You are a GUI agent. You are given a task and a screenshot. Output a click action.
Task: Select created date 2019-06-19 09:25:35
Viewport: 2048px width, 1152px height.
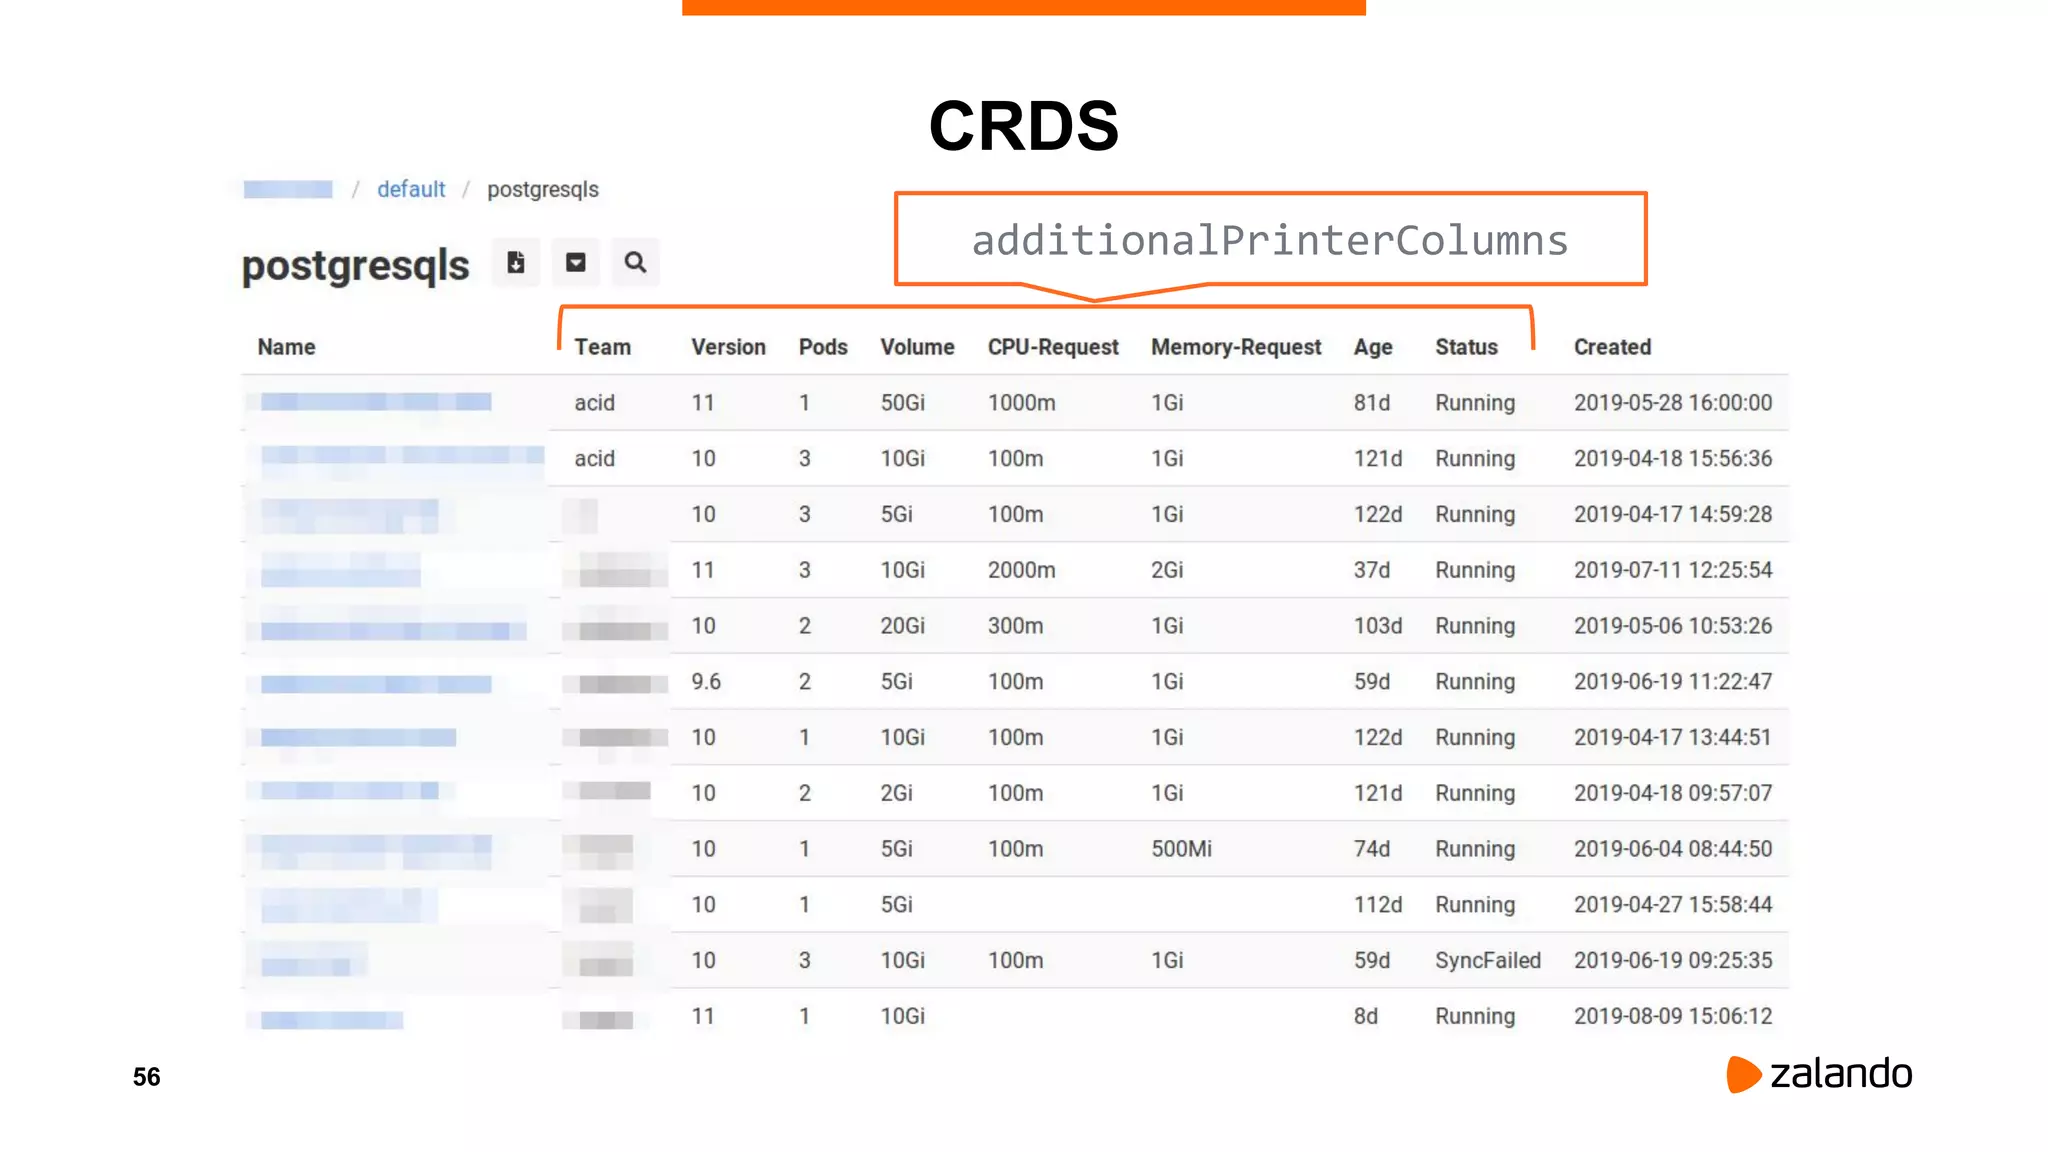point(1673,960)
